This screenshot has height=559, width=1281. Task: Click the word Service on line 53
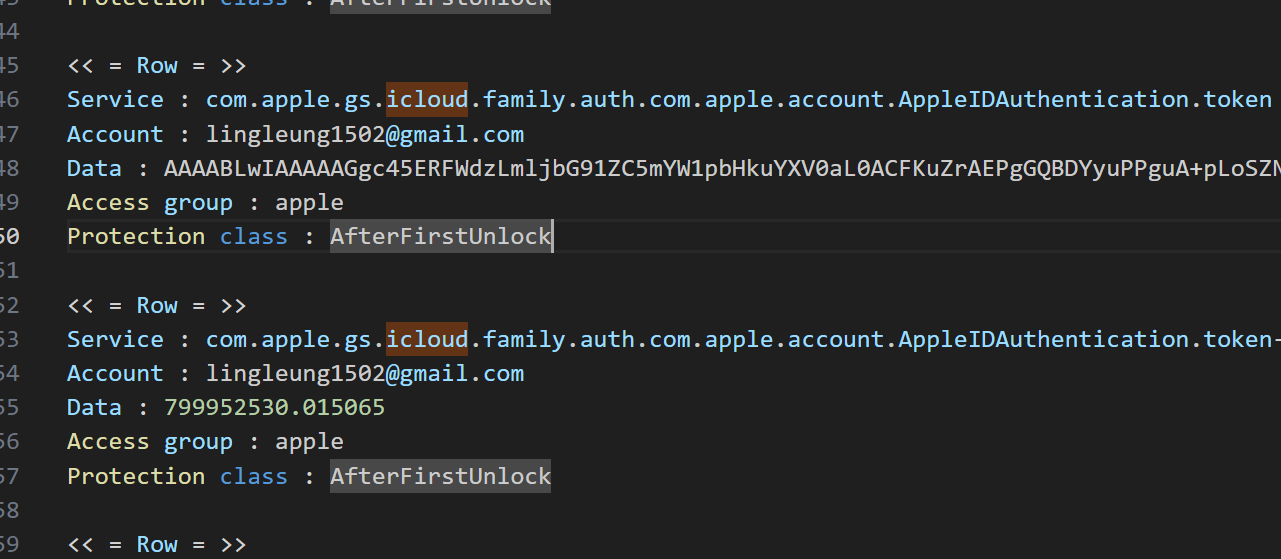tap(115, 340)
